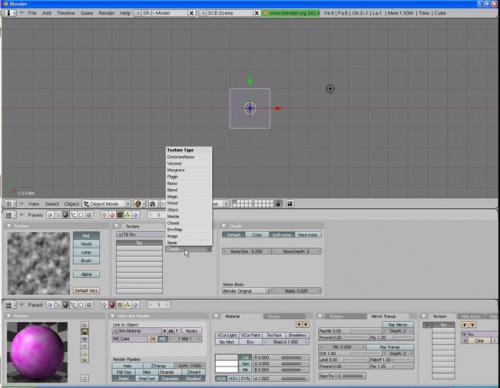The image size is (500, 388).
Task: Click the TE:Tex name field
Action: (141, 235)
